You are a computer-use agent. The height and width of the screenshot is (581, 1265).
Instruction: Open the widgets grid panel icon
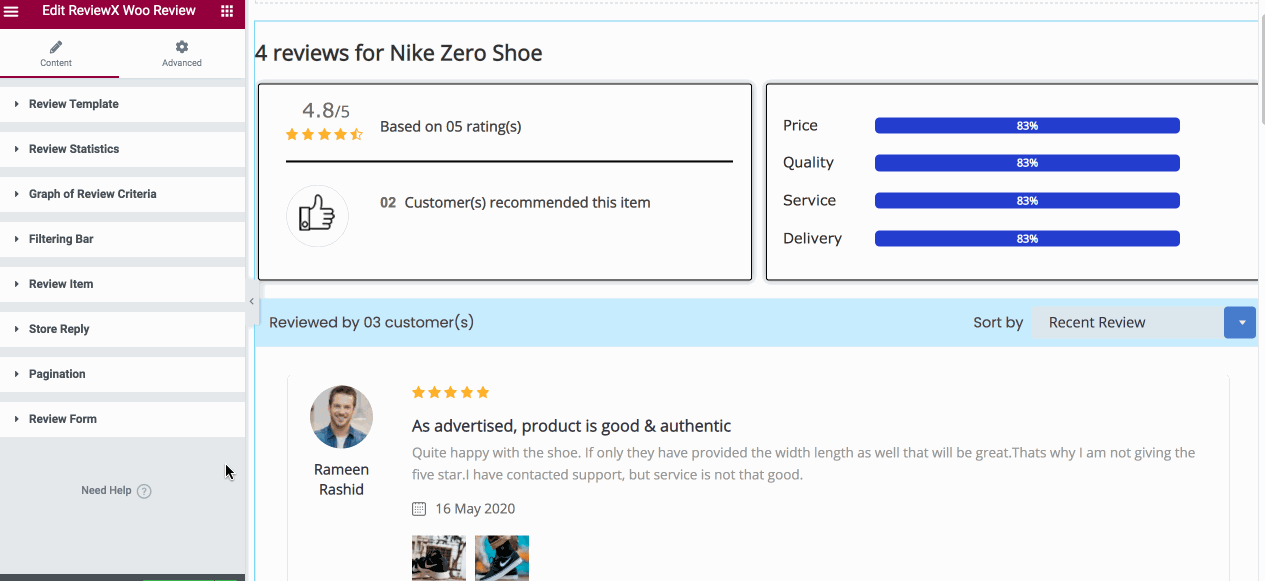(x=227, y=11)
